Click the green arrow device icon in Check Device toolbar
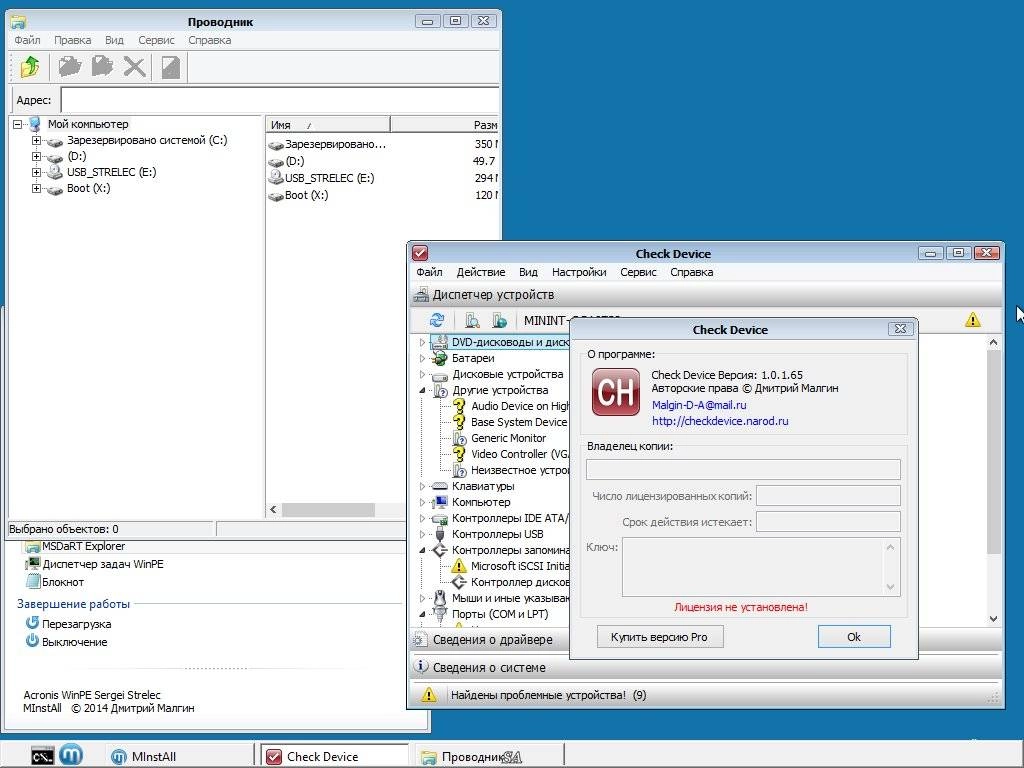Image resolution: width=1024 pixels, height=768 pixels. click(x=500, y=320)
